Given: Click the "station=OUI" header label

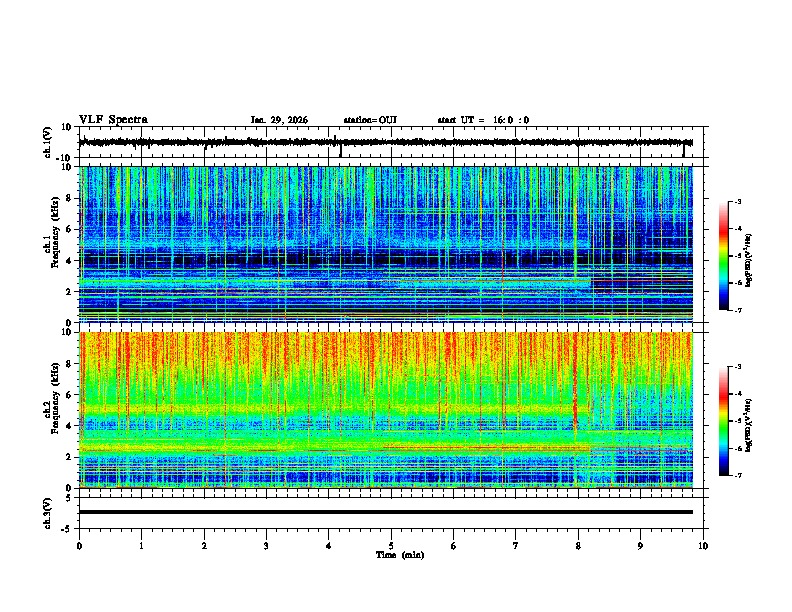Looking at the screenshot, I should [370, 120].
